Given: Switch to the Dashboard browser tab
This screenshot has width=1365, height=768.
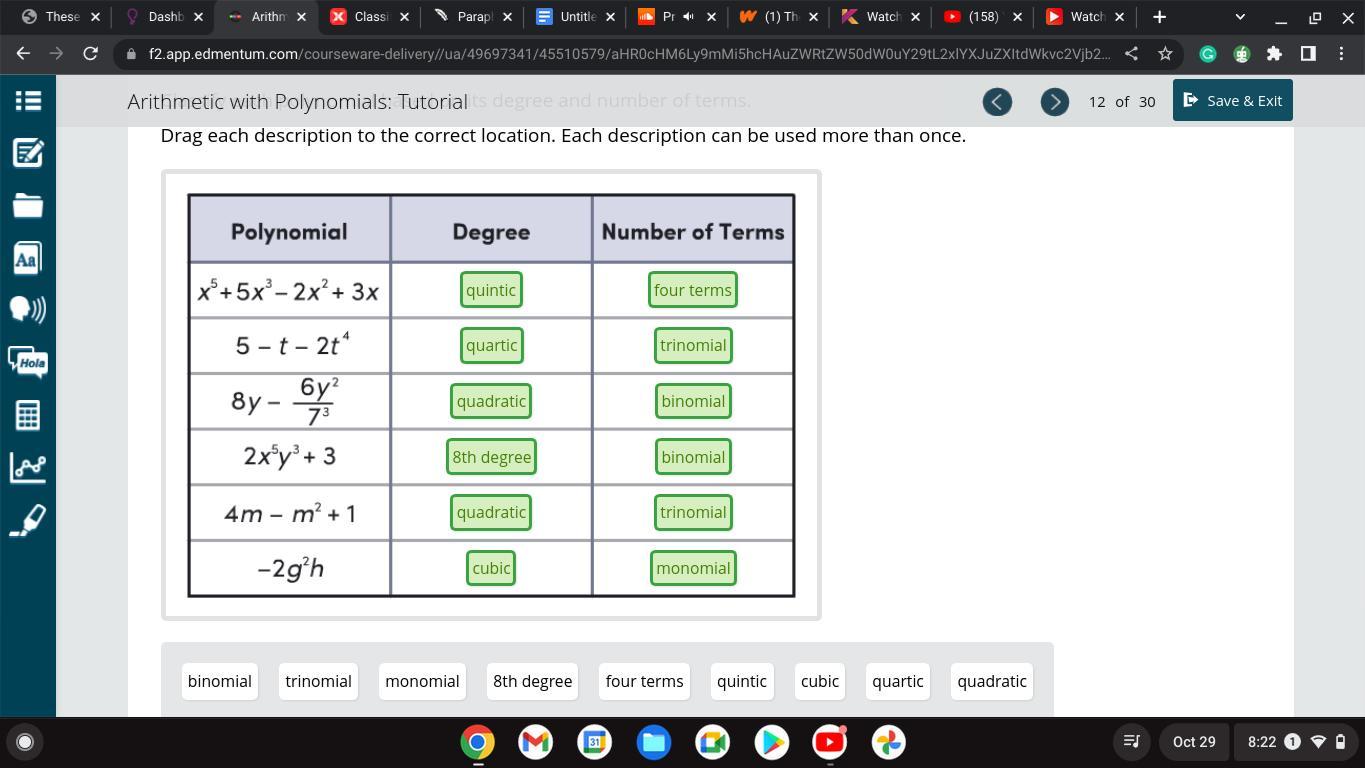Looking at the screenshot, I should tap(165, 17).
